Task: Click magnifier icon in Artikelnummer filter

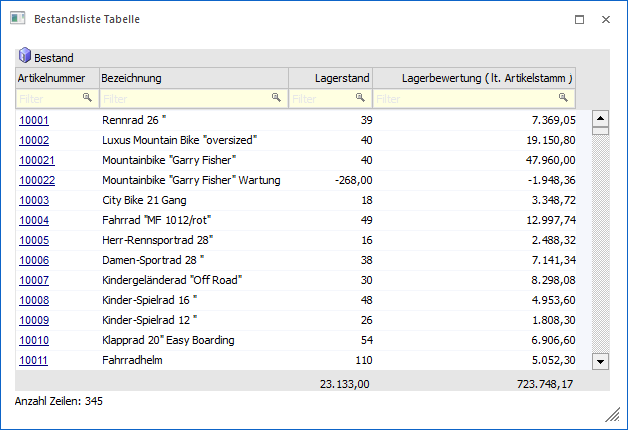Action: [87, 98]
